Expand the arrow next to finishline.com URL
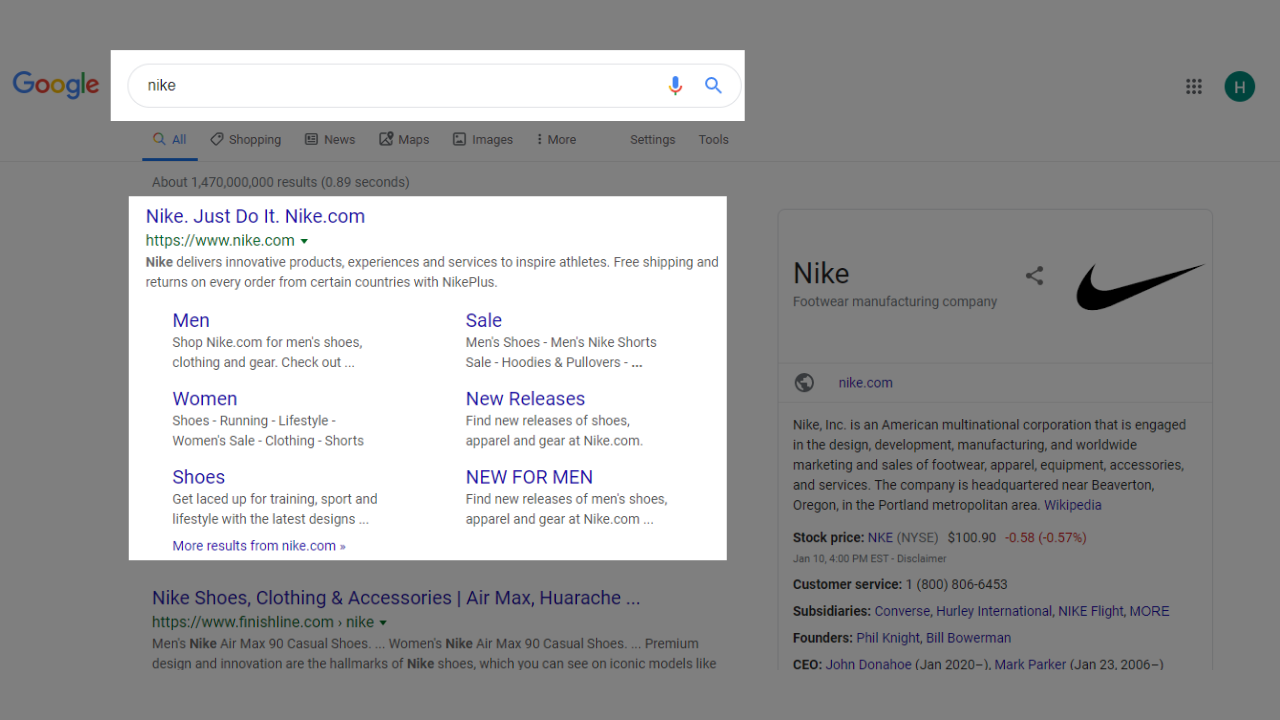Viewport: 1280px width, 720px height. pos(383,623)
